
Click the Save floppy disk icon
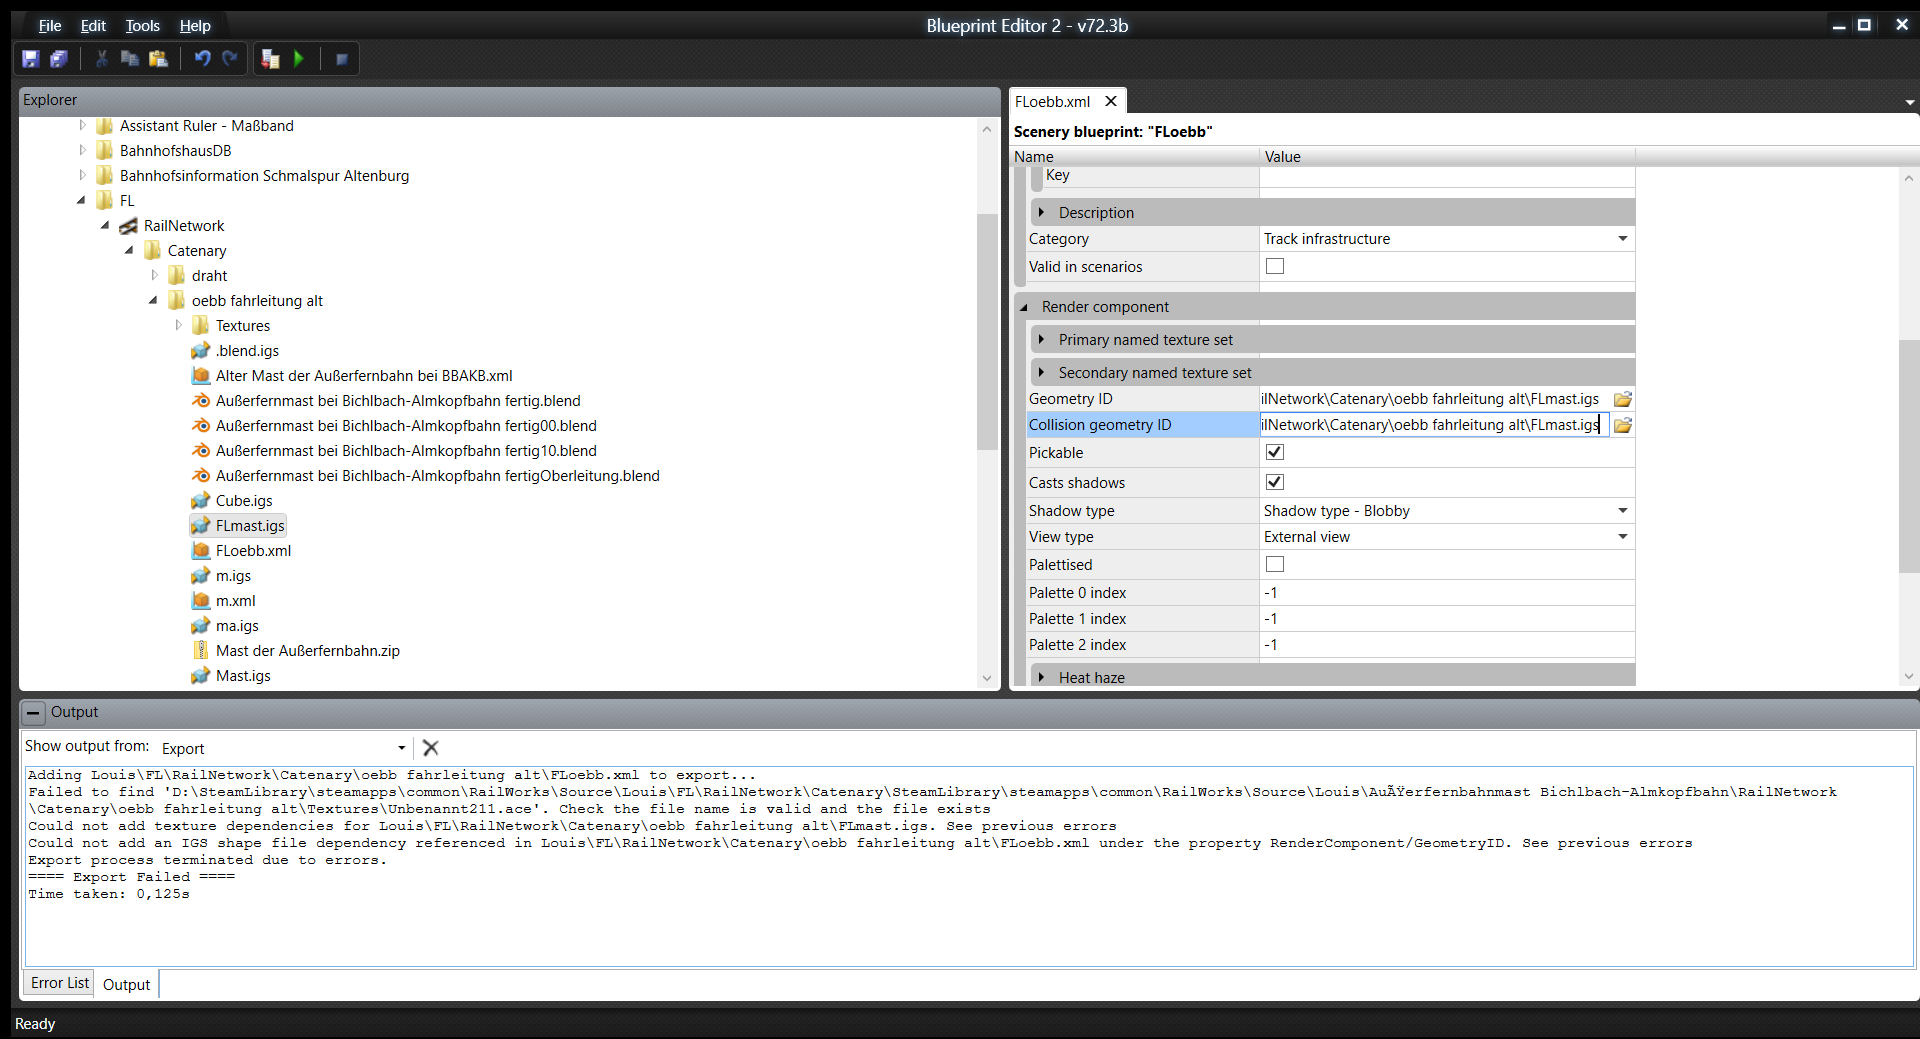(x=30, y=59)
